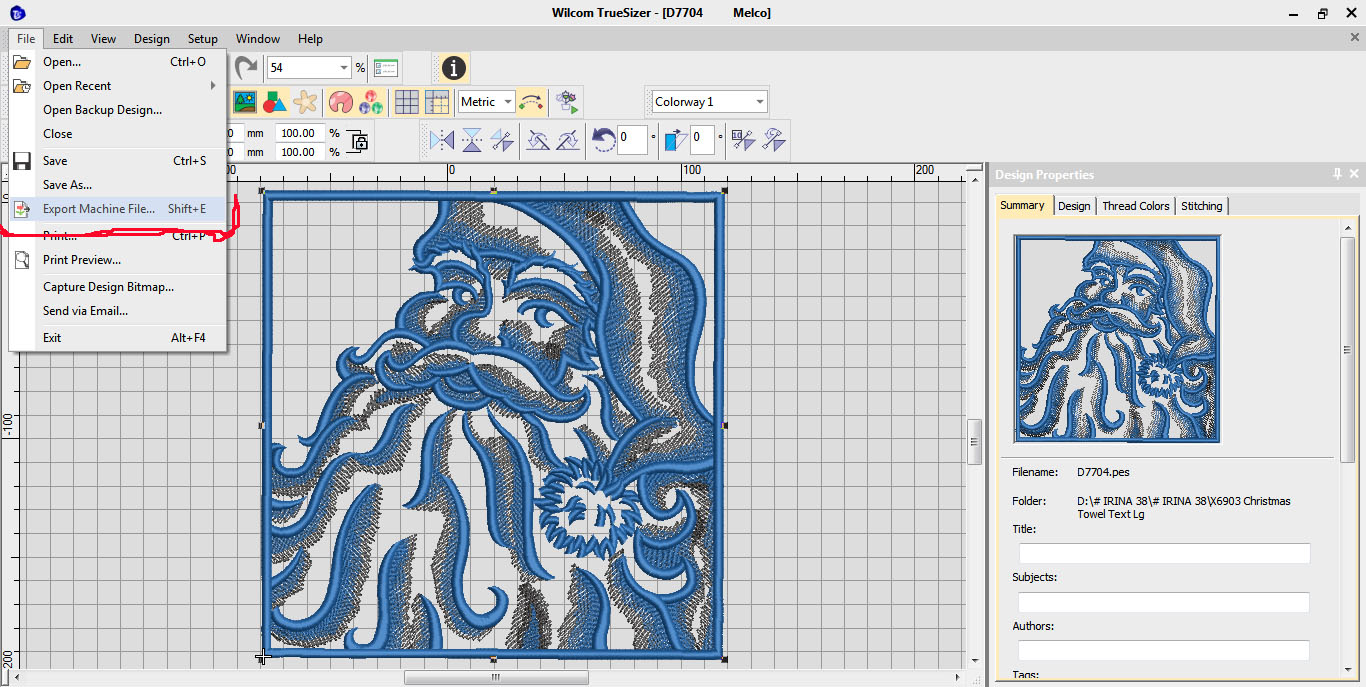Click the Design Information icon
The height and width of the screenshot is (687, 1366).
(454, 68)
